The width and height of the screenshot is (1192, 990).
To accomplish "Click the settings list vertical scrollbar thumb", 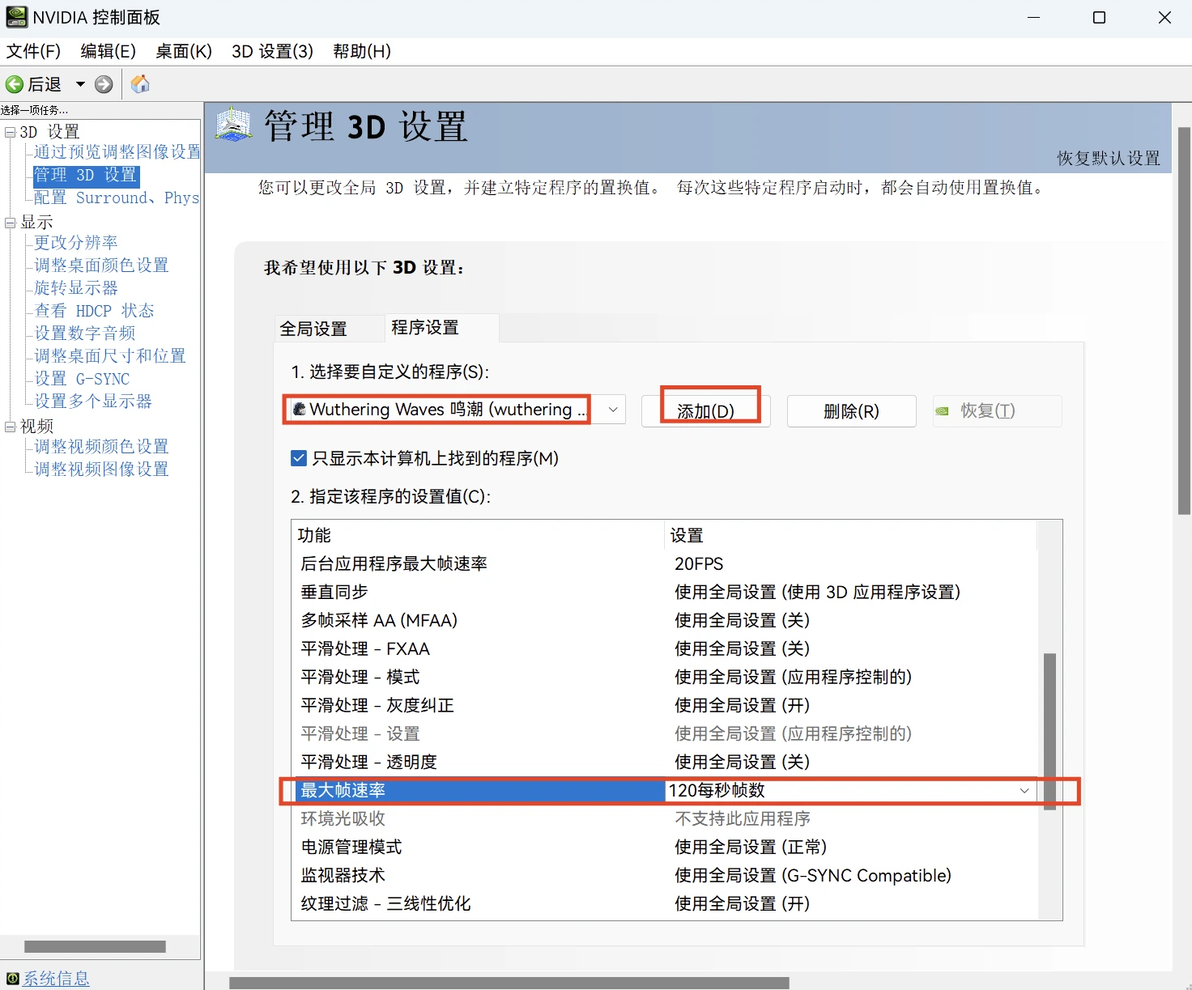I will [1050, 731].
